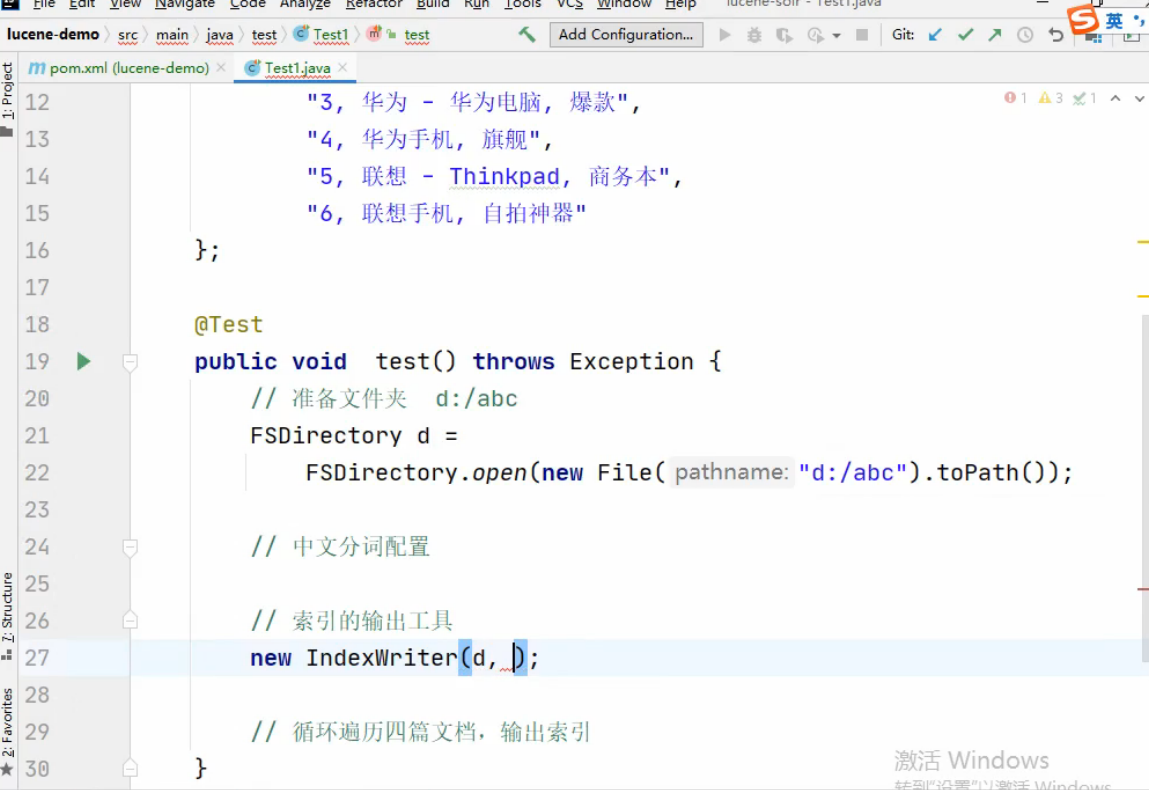
Task: Click line number 27 in gutter
Action: [37, 658]
